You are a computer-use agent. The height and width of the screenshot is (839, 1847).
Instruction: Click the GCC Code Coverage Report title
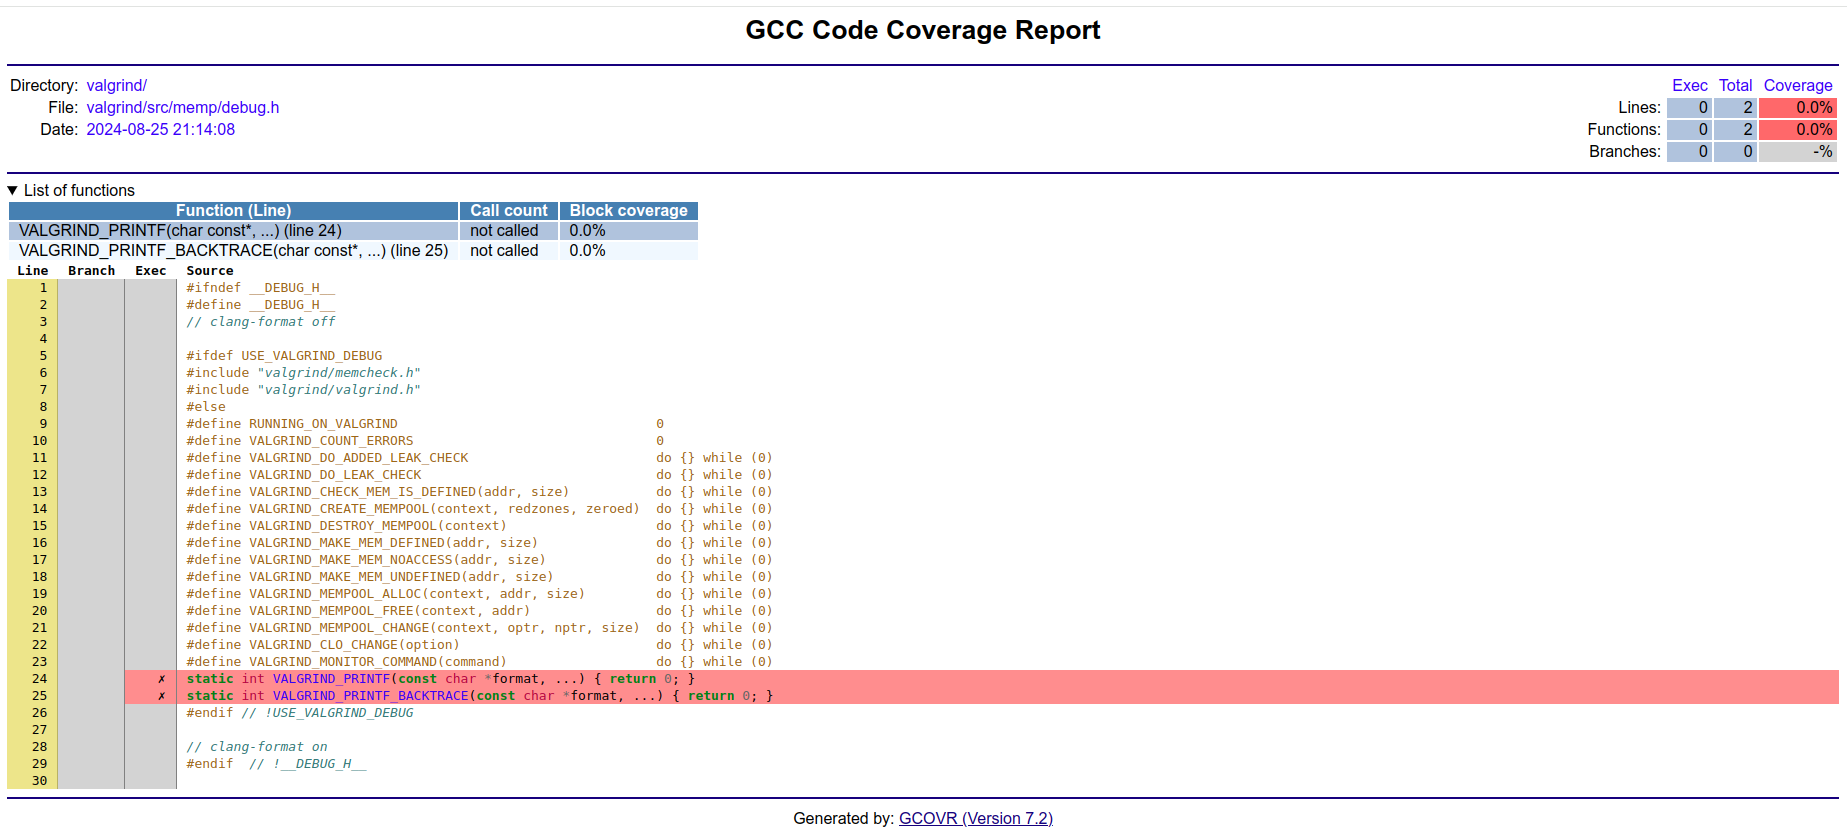click(x=922, y=31)
